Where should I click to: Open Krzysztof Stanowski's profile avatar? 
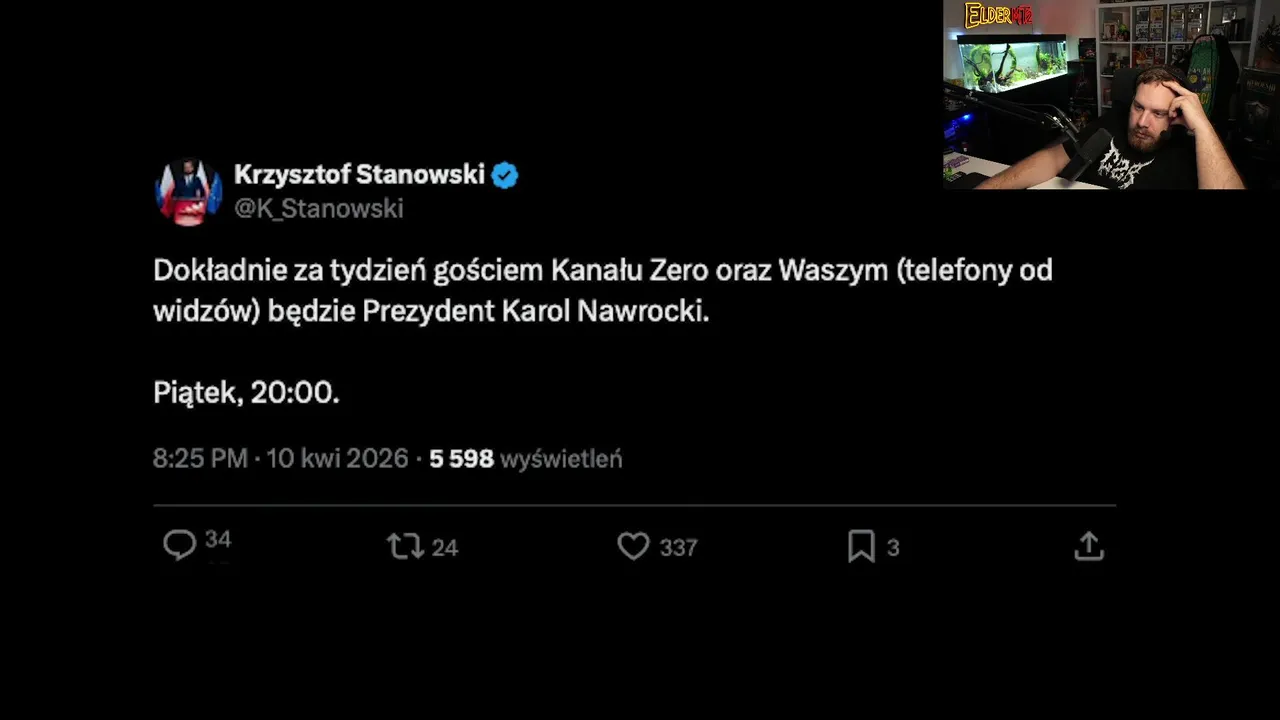[188, 192]
